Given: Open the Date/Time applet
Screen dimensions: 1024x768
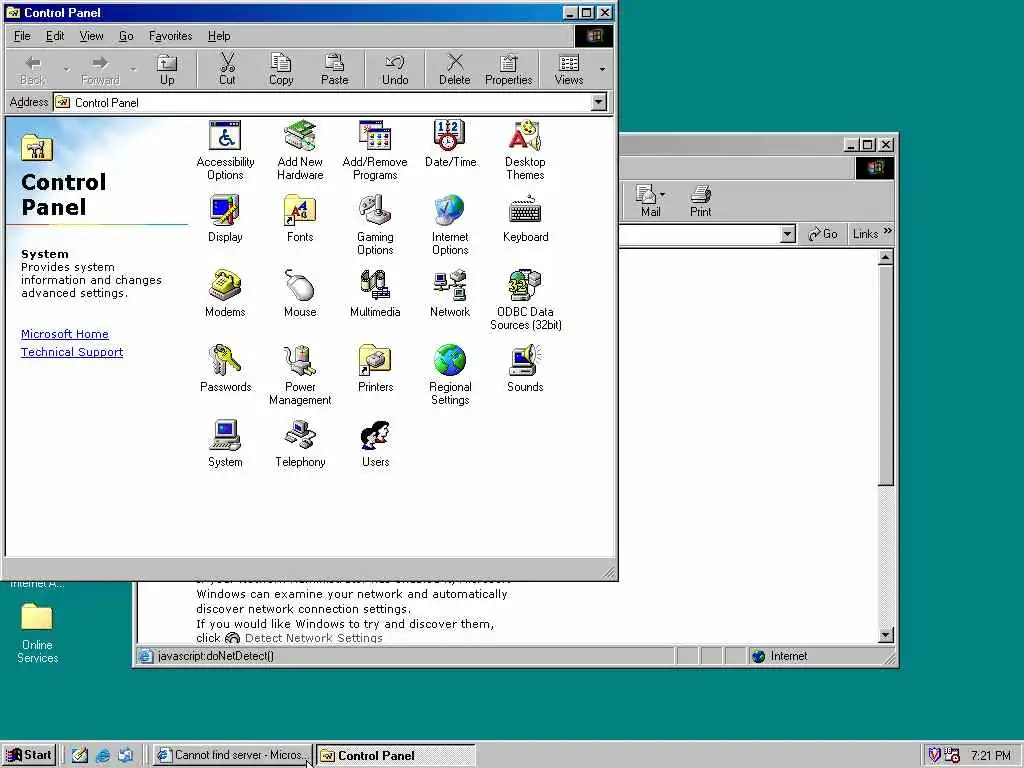Looking at the screenshot, I should tap(450, 144).
